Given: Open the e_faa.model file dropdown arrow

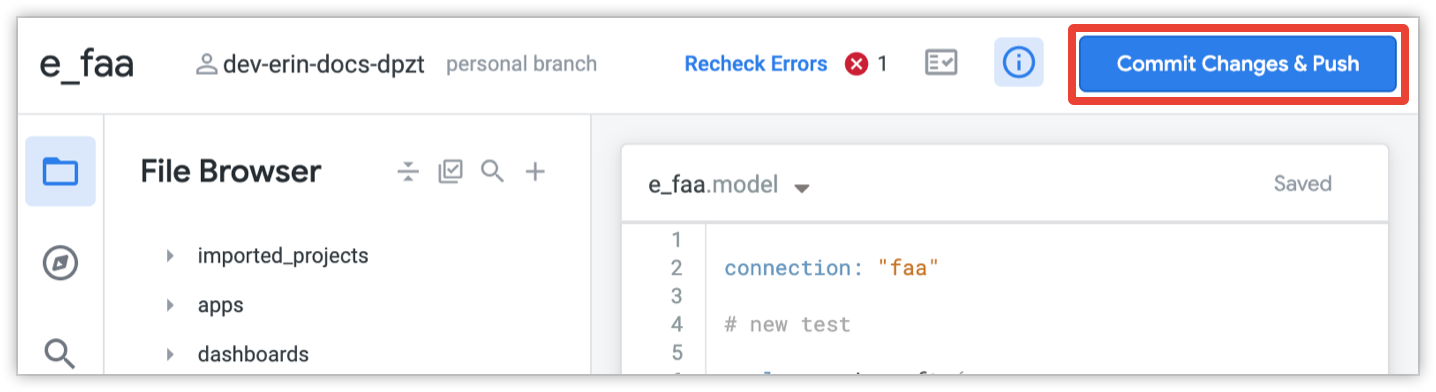Looking at the screenshot, I should coord(801,188).
